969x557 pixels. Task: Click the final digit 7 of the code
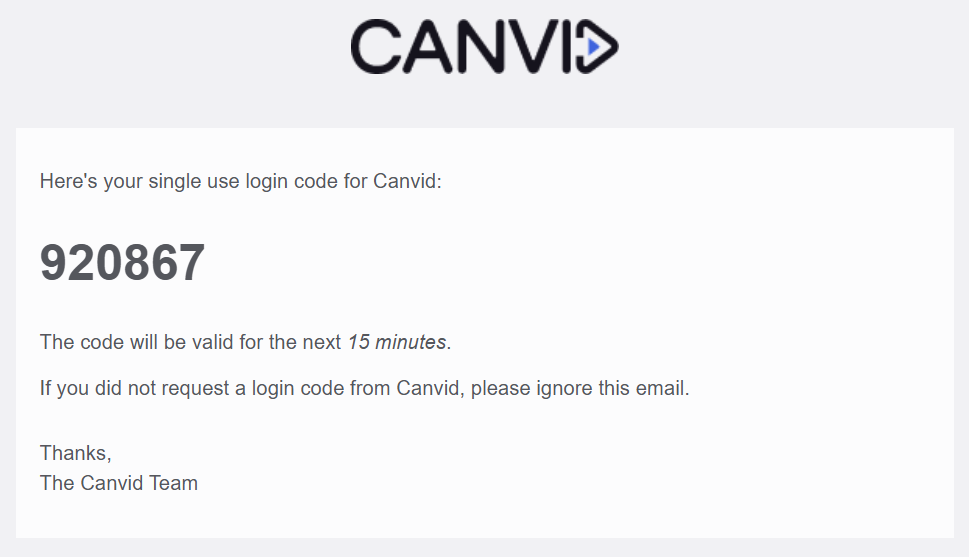[192, 262]
